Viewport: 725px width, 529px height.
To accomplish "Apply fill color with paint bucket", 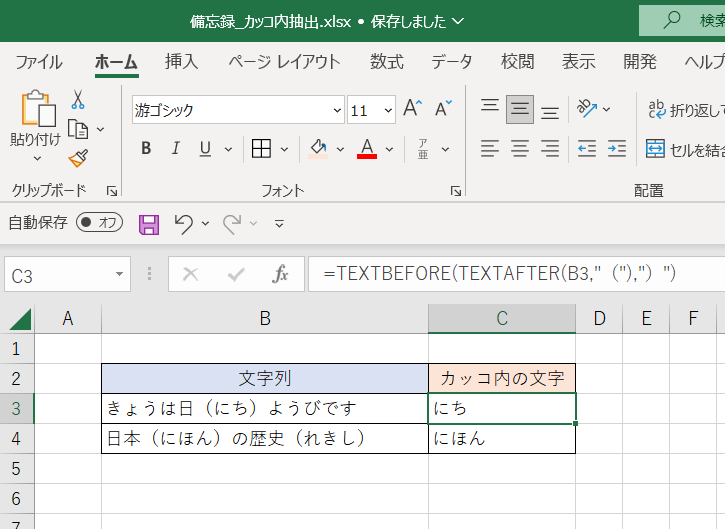I will point(318,149).
